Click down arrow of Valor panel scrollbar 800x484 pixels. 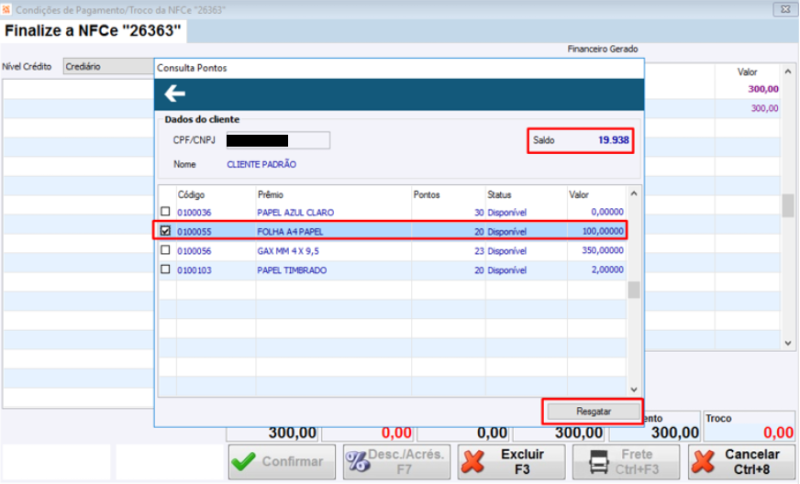(x=788, y=343)
